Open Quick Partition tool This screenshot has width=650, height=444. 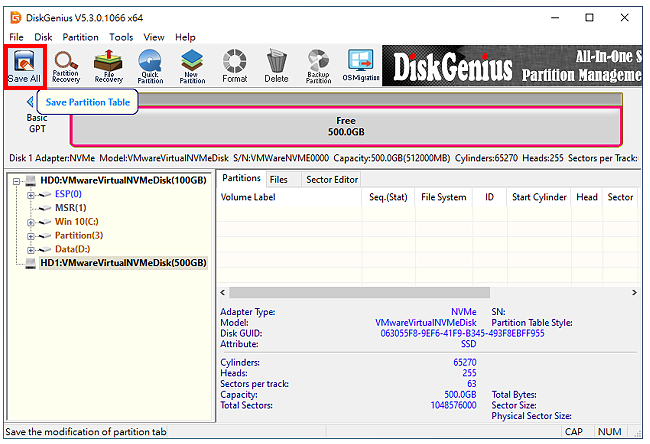tap(150, 66)
